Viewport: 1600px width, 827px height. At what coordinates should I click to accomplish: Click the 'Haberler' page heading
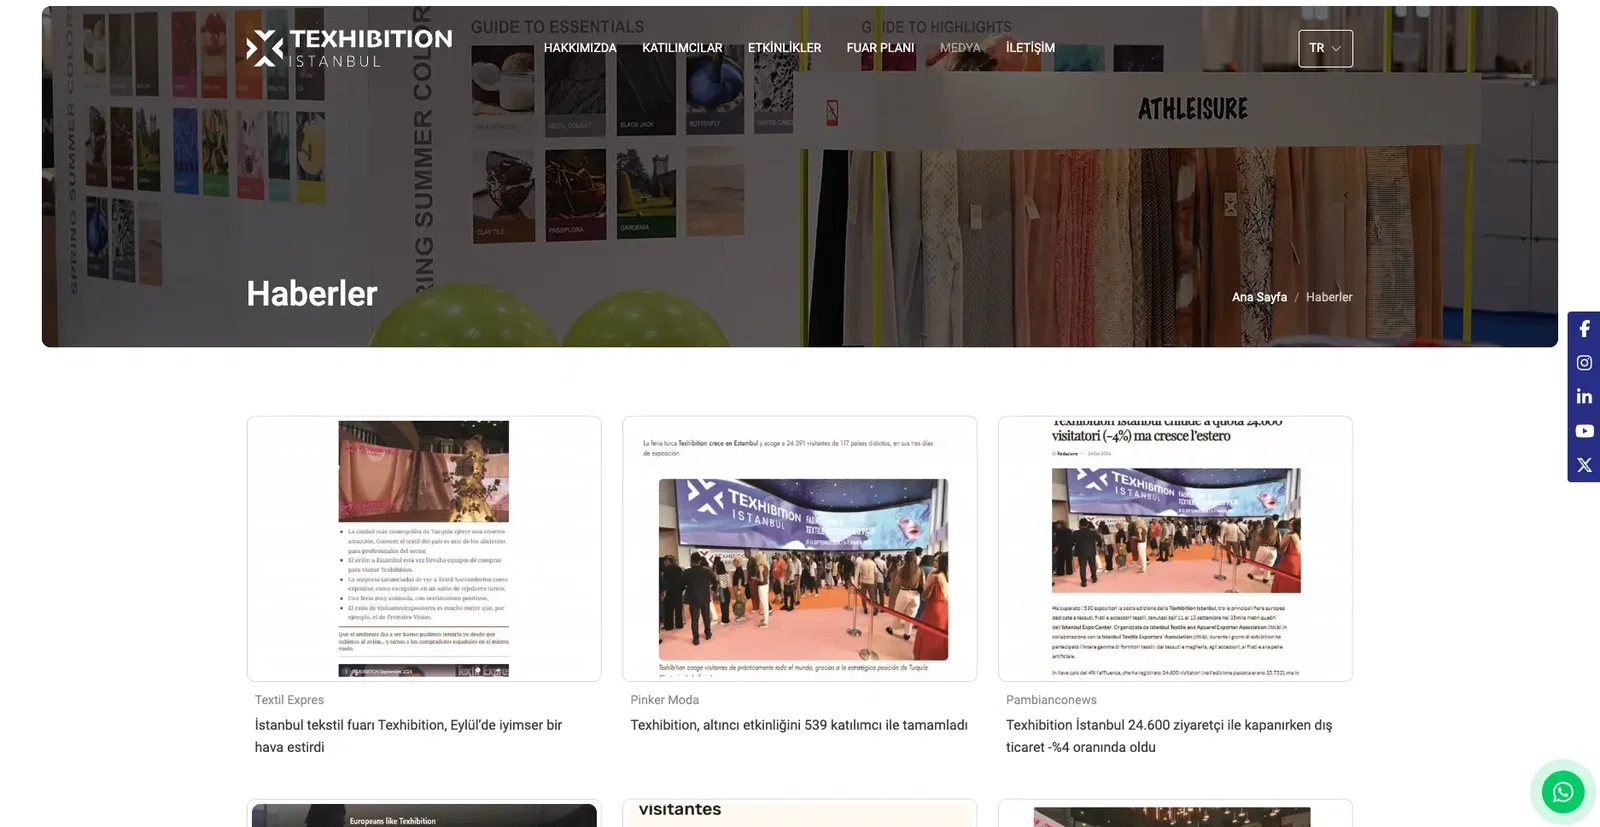[312, 294]
